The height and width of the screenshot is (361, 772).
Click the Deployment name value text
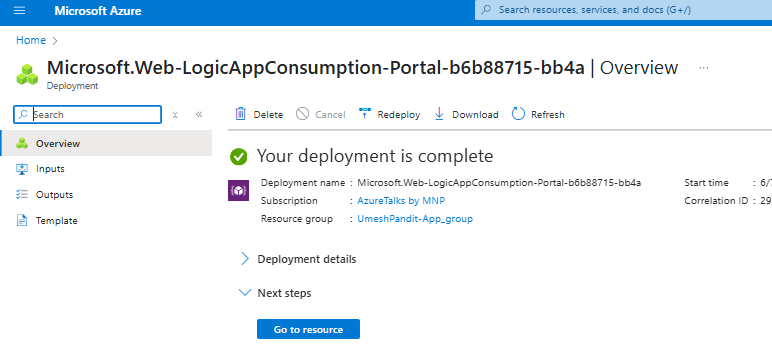click(499, 183)
